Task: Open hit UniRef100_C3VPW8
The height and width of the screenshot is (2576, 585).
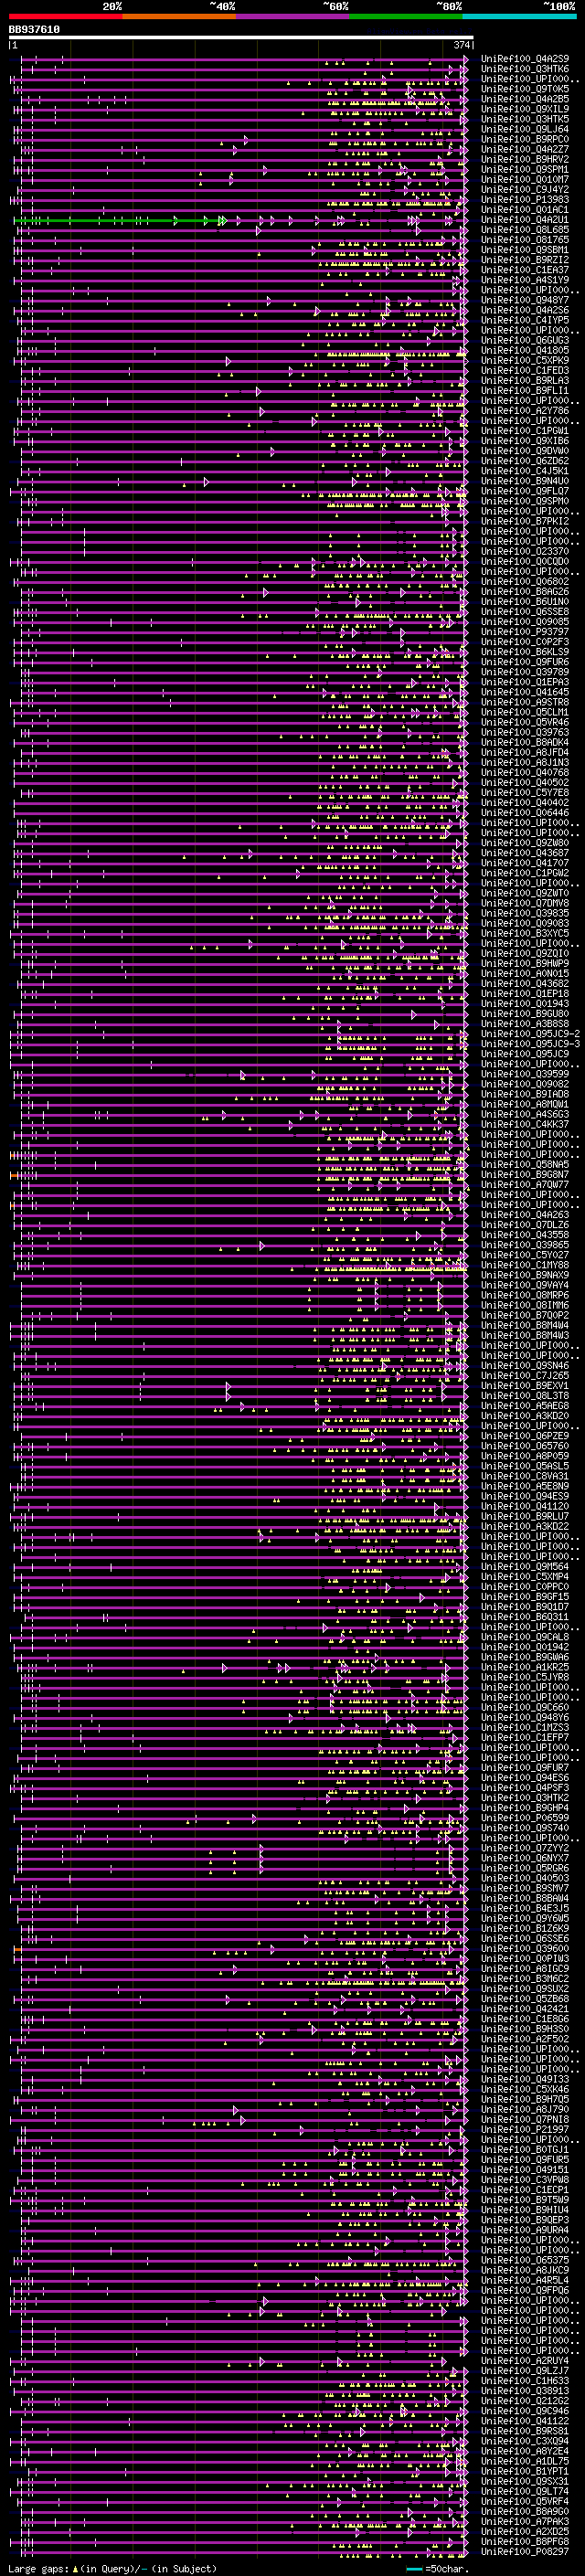Action: (x=525, y=2179)
